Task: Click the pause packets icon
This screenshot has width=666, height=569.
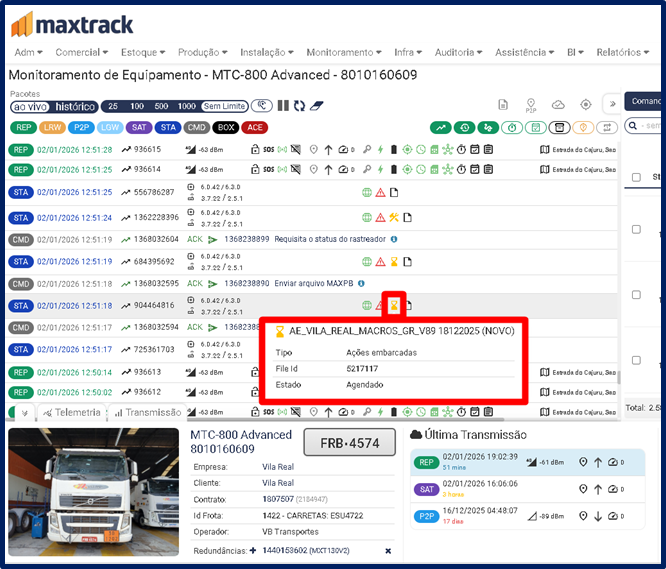Action: tap(283, 106)
